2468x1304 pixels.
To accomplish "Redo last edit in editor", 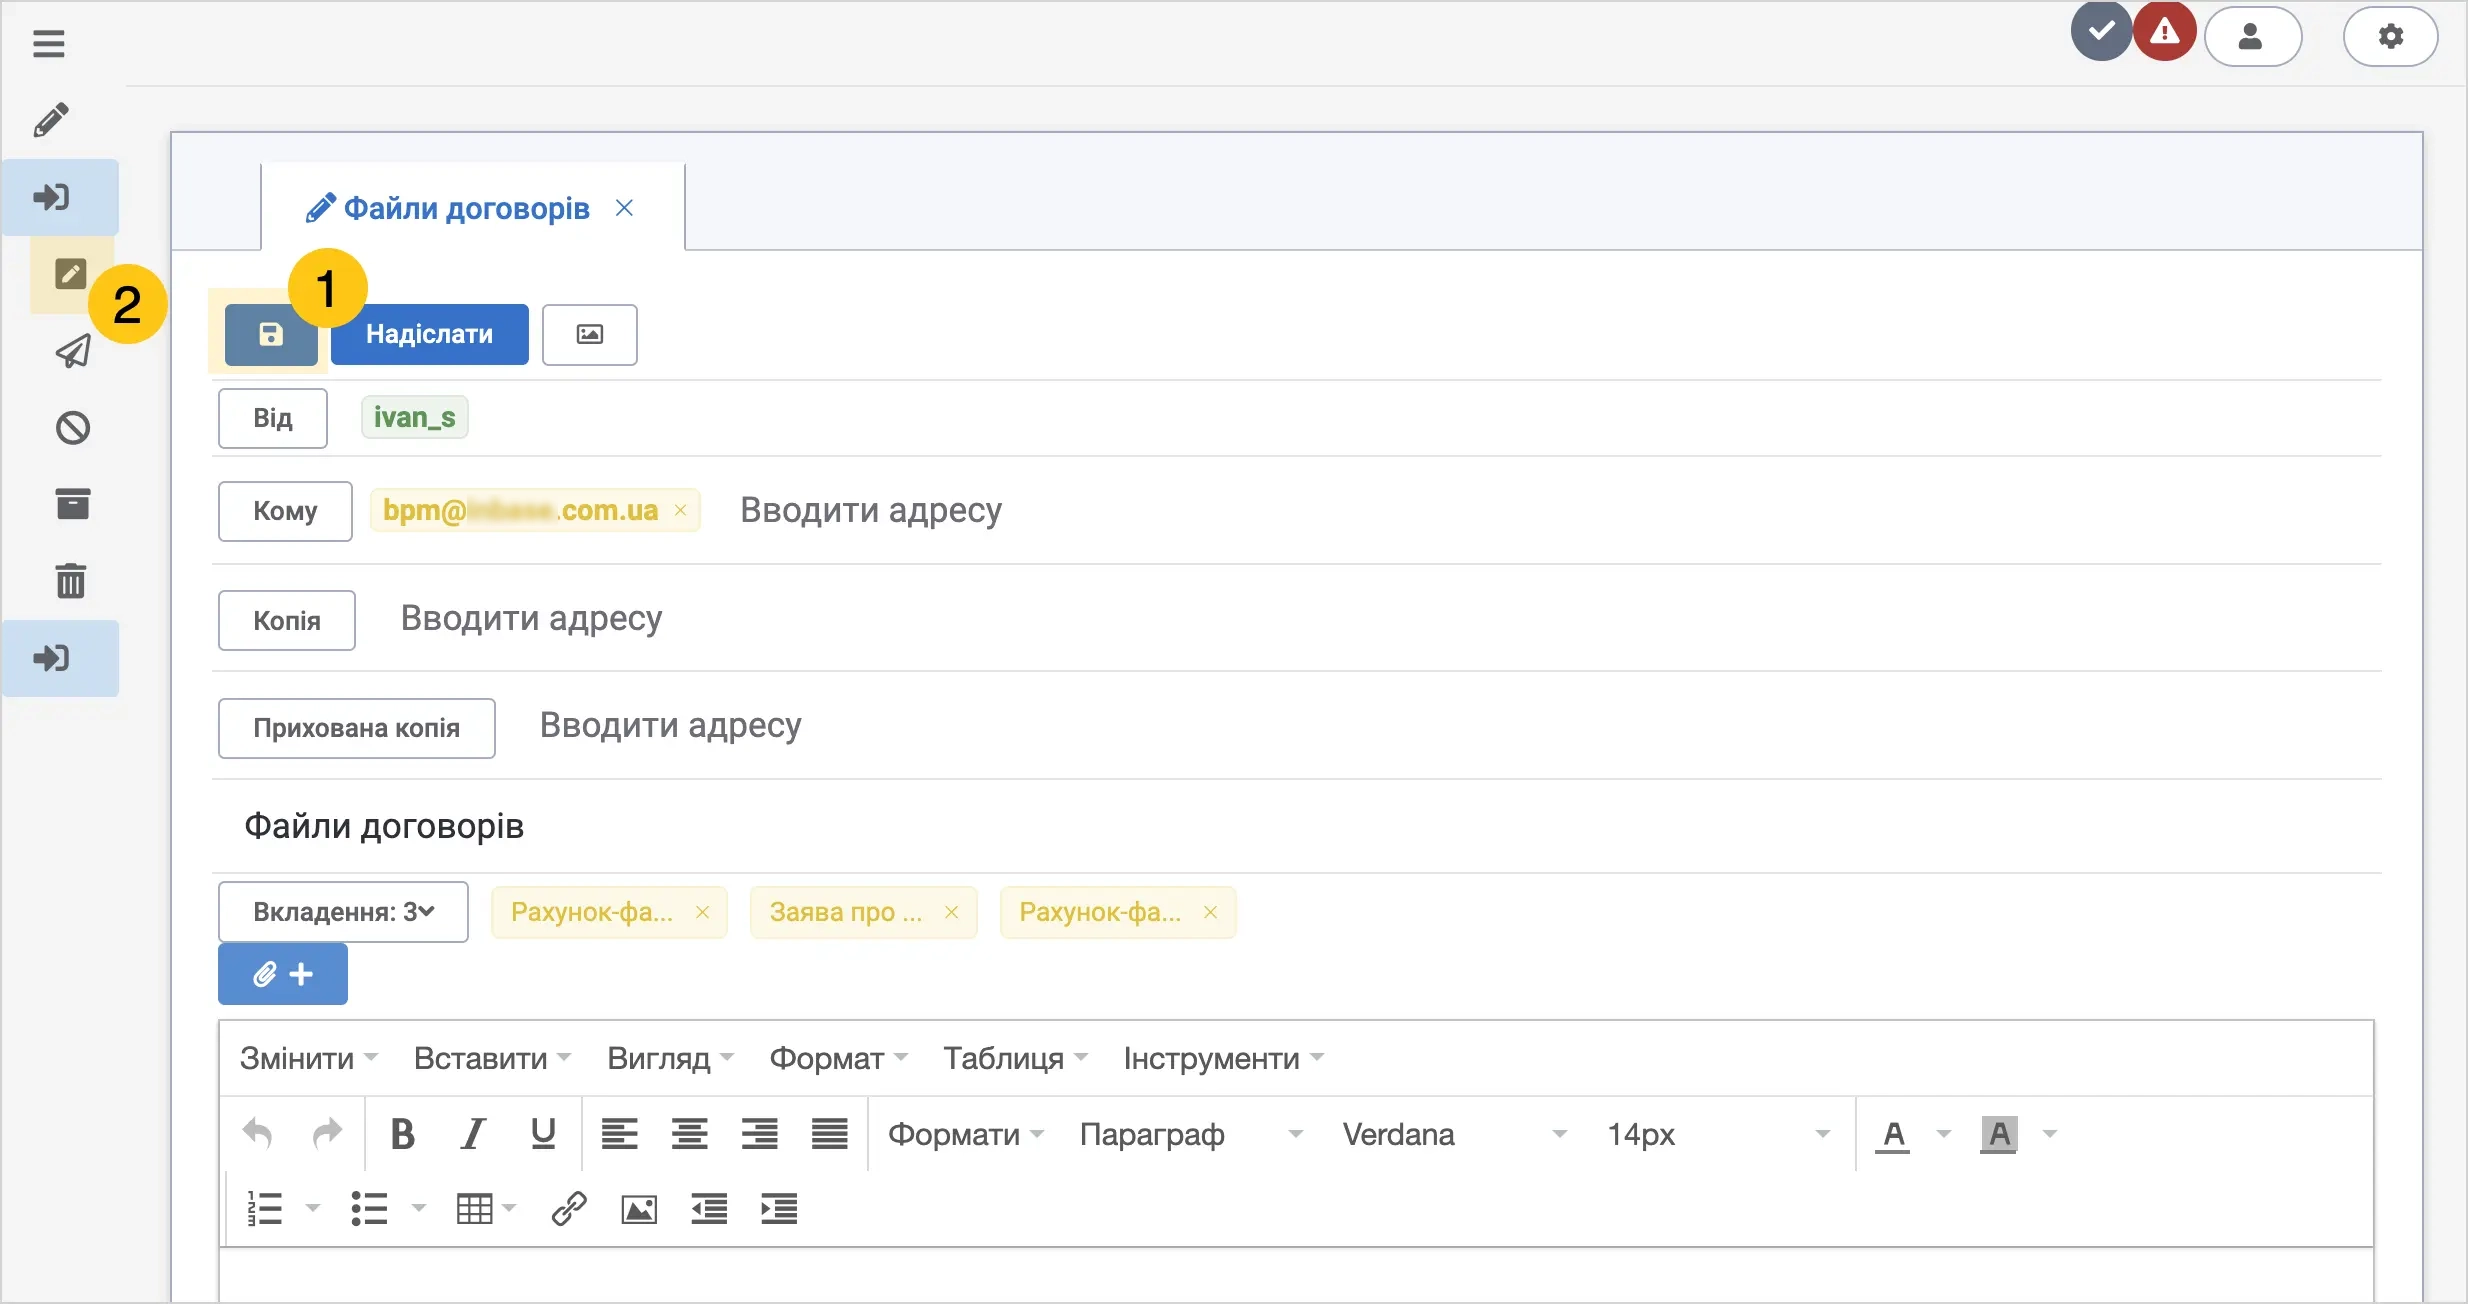I will 327,1133.
